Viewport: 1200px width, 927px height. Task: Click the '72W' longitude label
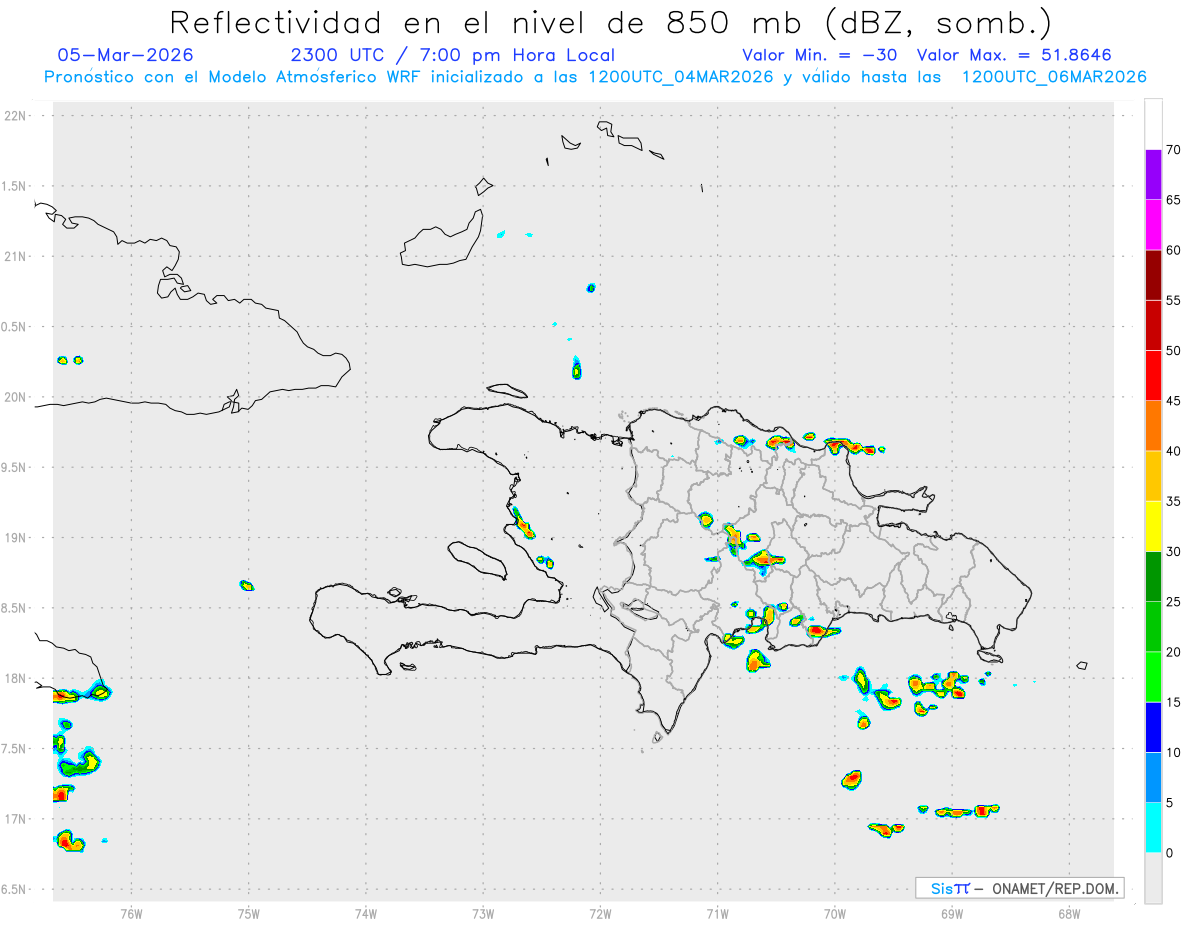point(601,914)
